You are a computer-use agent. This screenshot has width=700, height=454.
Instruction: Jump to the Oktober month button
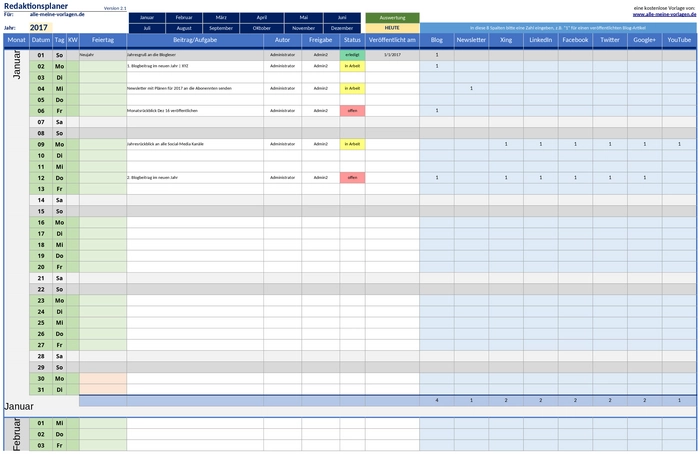point(262,28)
